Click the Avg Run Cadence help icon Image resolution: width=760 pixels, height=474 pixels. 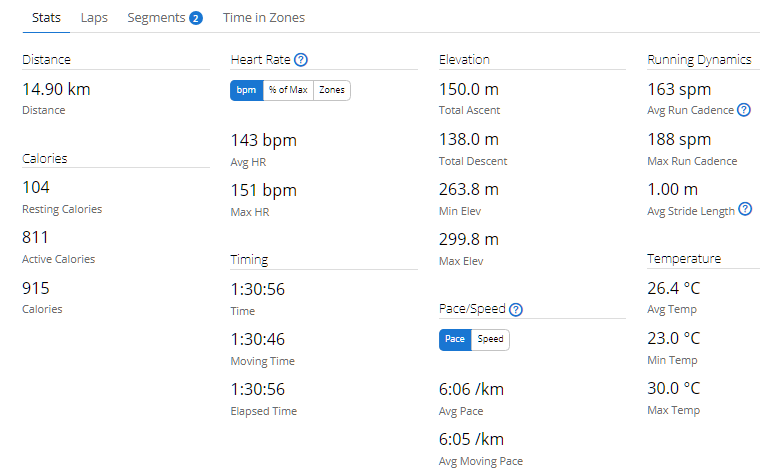pyautogui.click(x=744, y=110)
